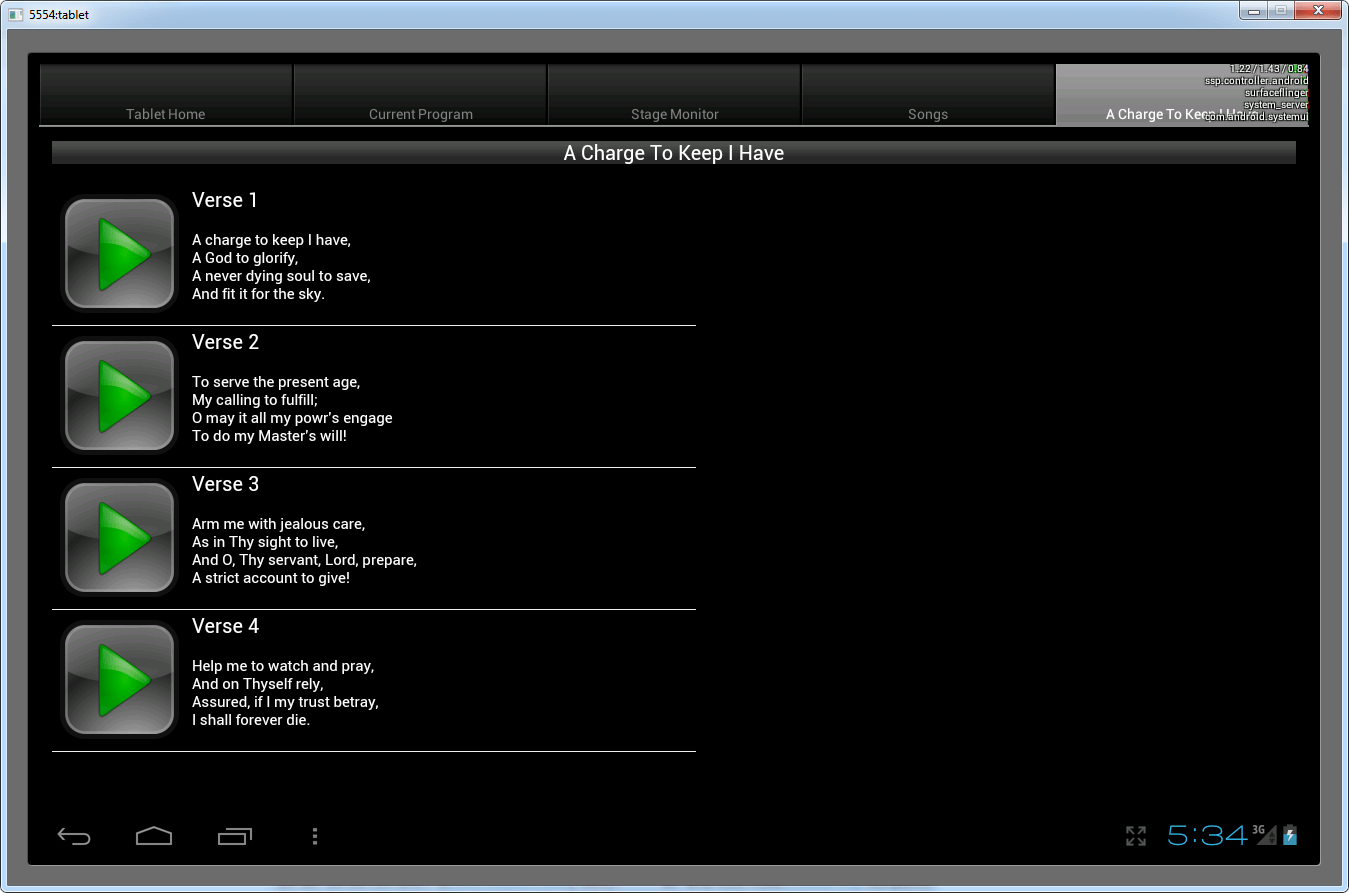Click the Verse 2 heading

(225, 342)
